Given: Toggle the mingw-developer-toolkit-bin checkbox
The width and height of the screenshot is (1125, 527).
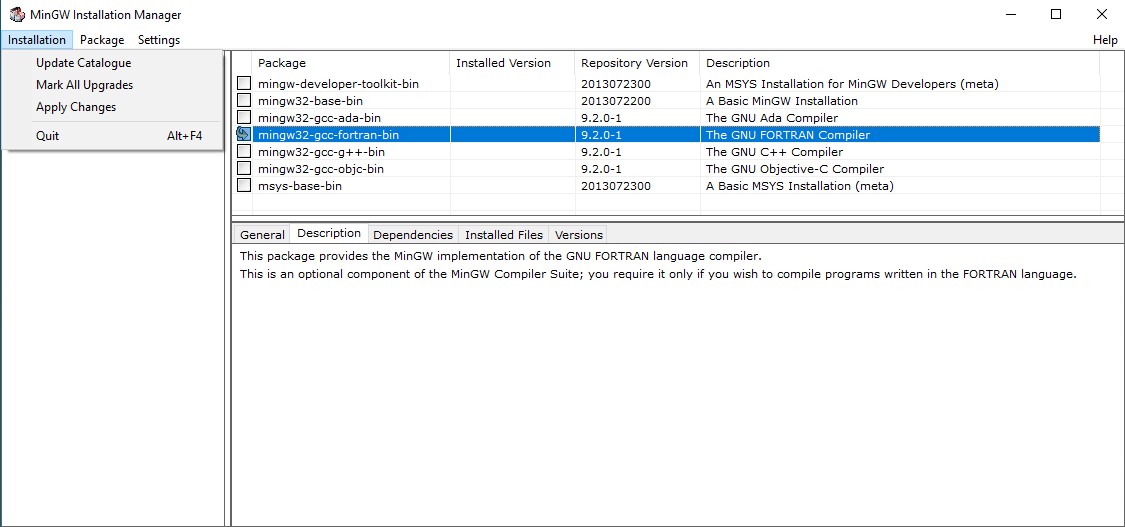Looking at the screenshot, I should (x=244, y=83).
